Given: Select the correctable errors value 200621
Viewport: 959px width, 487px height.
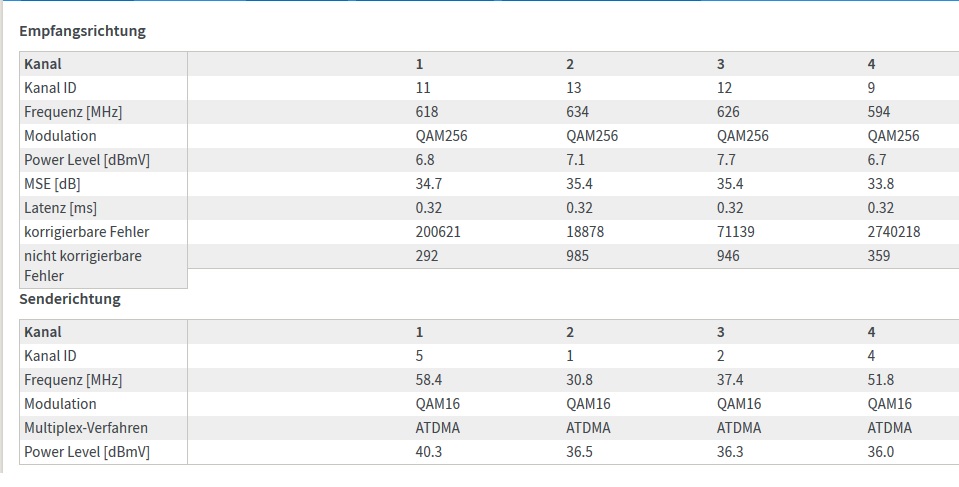Looking at the screenshot, I should point(438,232).
